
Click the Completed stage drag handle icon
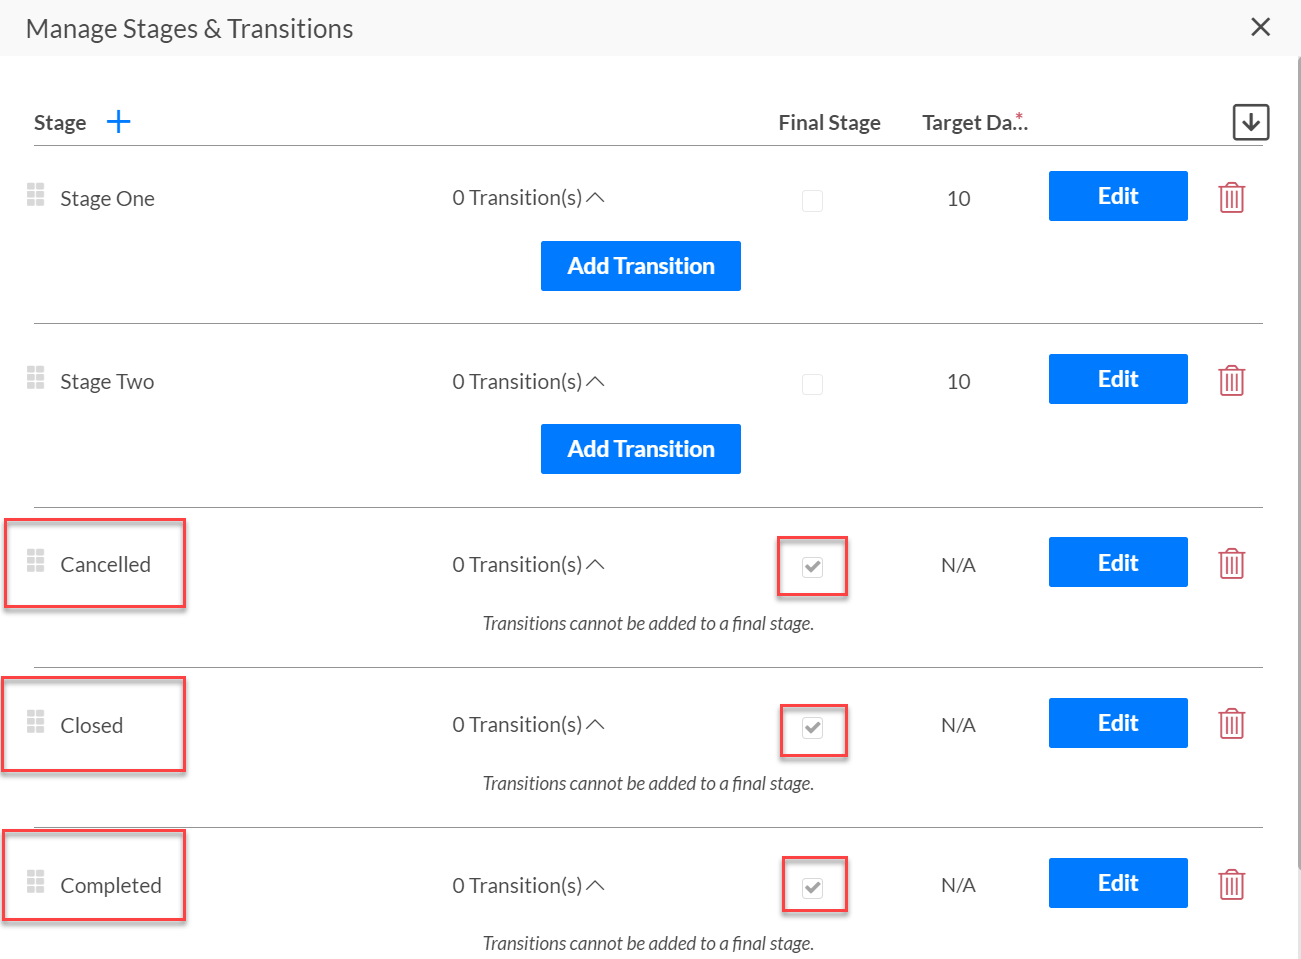tap(36, 881)
